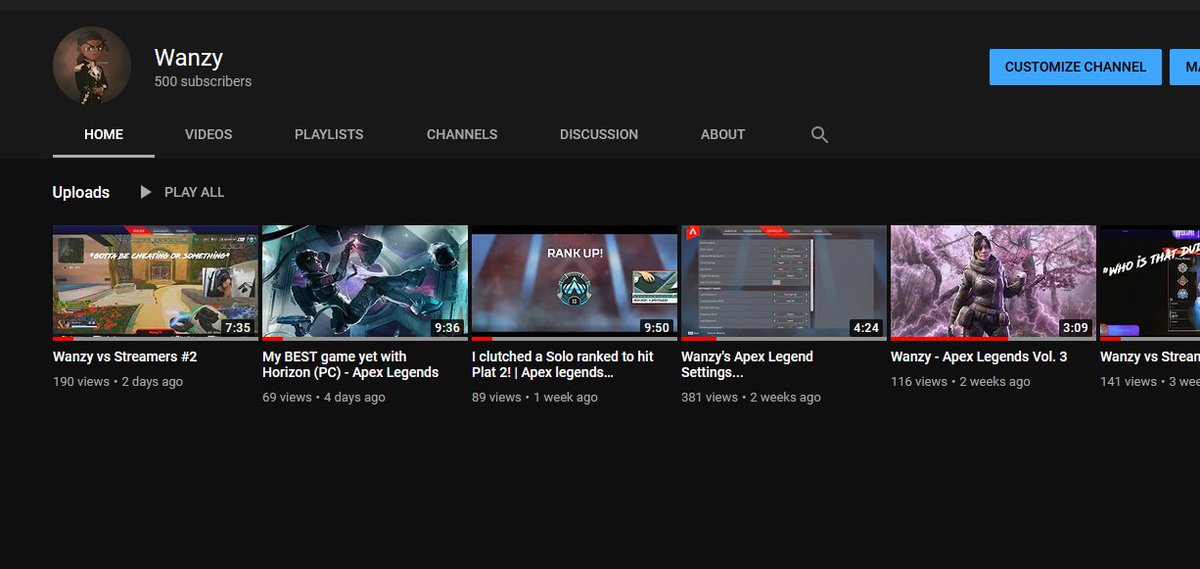Open the Home tab
1200x569 pixels.
(x=104, y=134)
